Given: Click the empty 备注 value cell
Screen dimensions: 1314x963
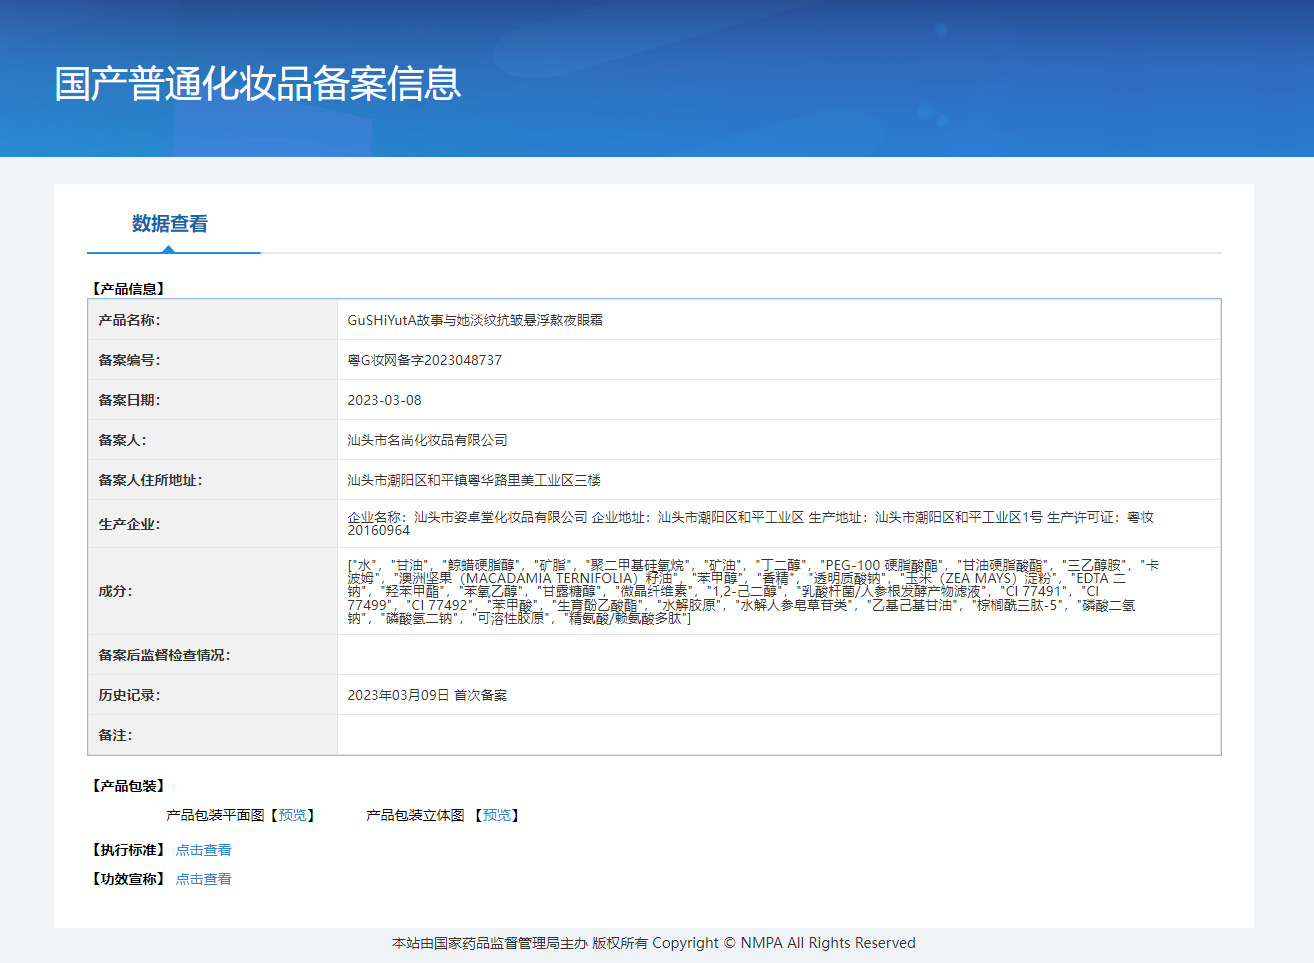Looking at the screenshot, I should (x=778, y=735).
